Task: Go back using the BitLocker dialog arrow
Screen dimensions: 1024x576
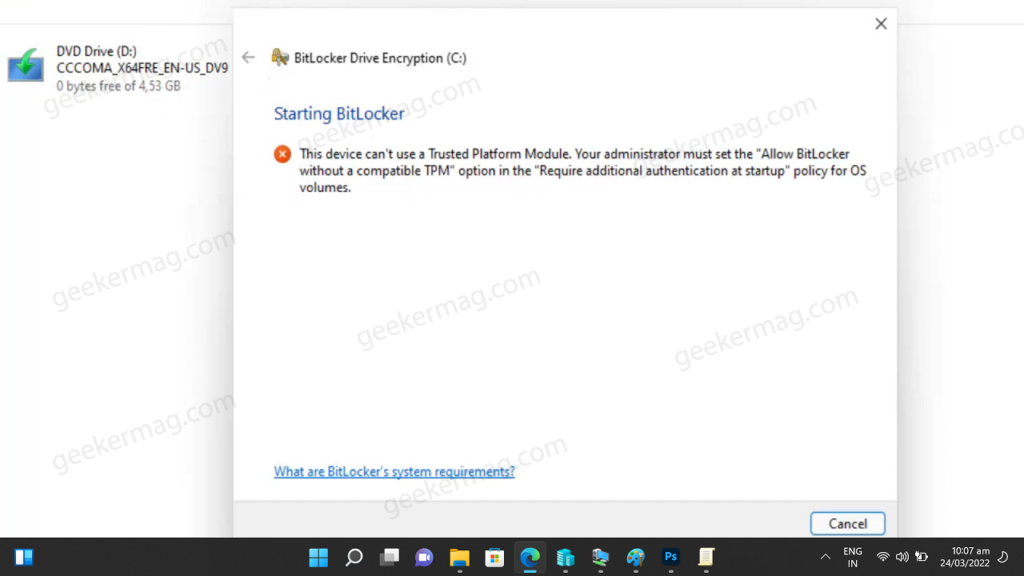Action: [x=248, y=57]
